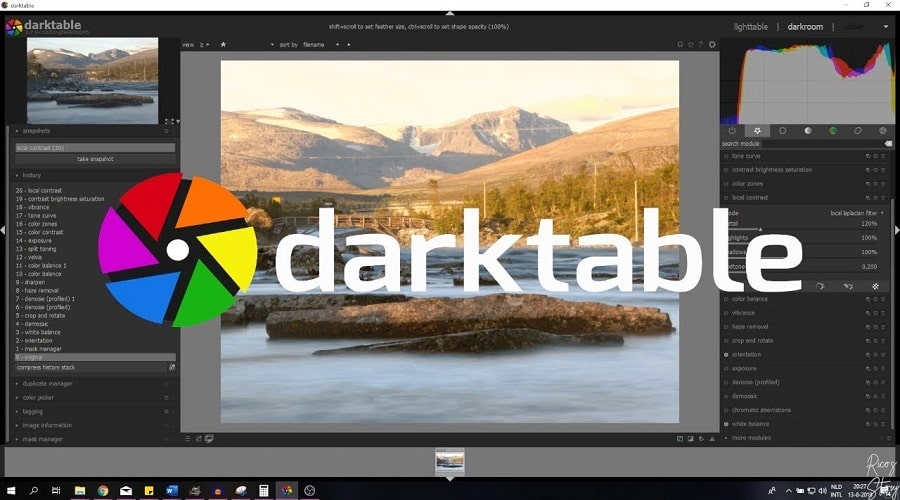The height and width of the screenshot is (500, 900).
Task: Select the favorites module group icon
Action: [x=757, y=131]
